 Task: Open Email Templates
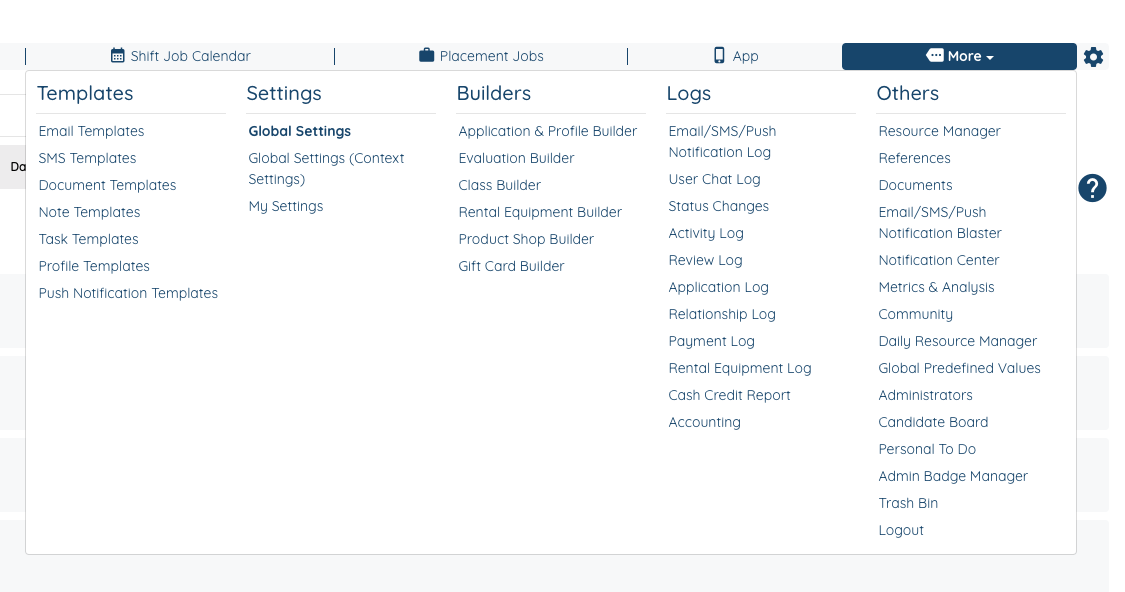tap(91, 131)
